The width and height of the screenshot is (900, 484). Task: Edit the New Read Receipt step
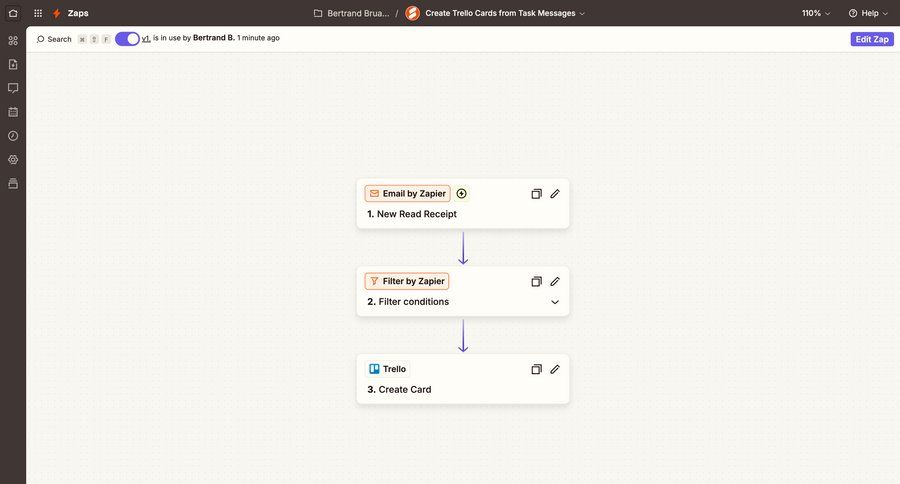[x=555, y=194]
